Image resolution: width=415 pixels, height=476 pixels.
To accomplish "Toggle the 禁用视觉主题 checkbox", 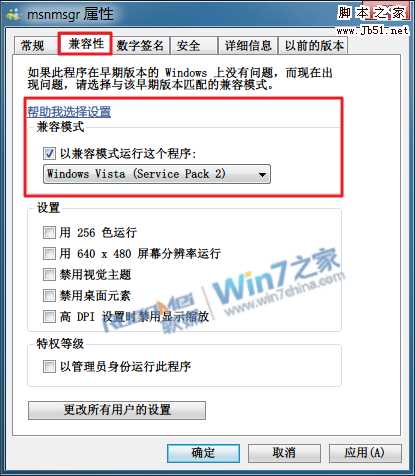I will click(49, 275).
